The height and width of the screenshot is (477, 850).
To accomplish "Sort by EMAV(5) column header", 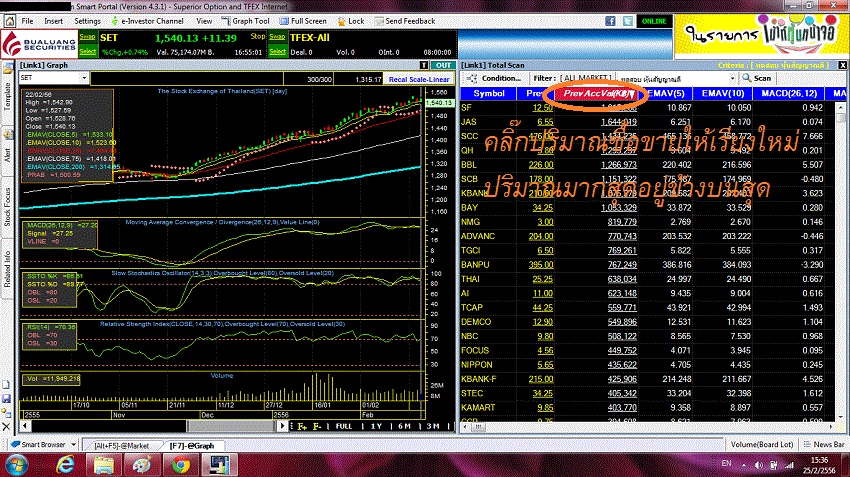I will coord(666,93).
